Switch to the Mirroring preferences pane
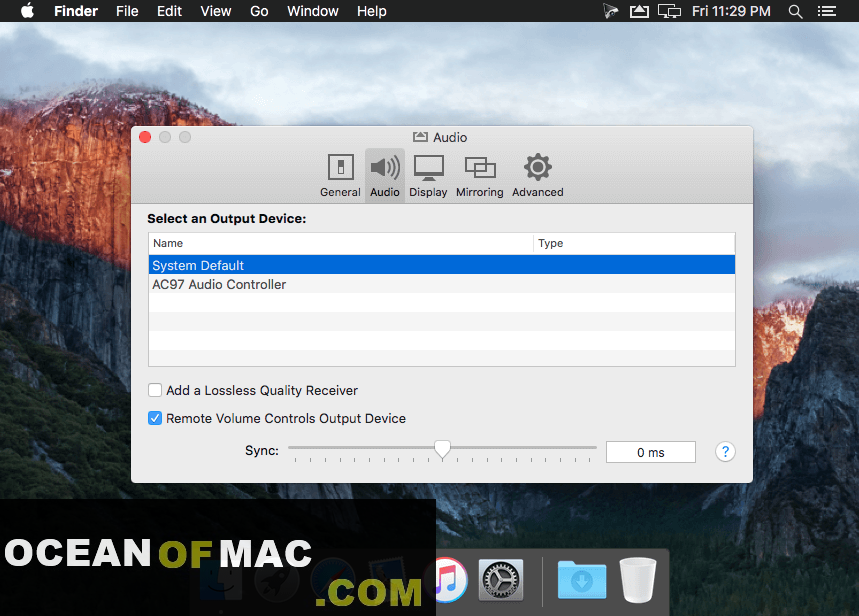The width and height of the screenshot is (859, 616). click(x=479, y=175)
